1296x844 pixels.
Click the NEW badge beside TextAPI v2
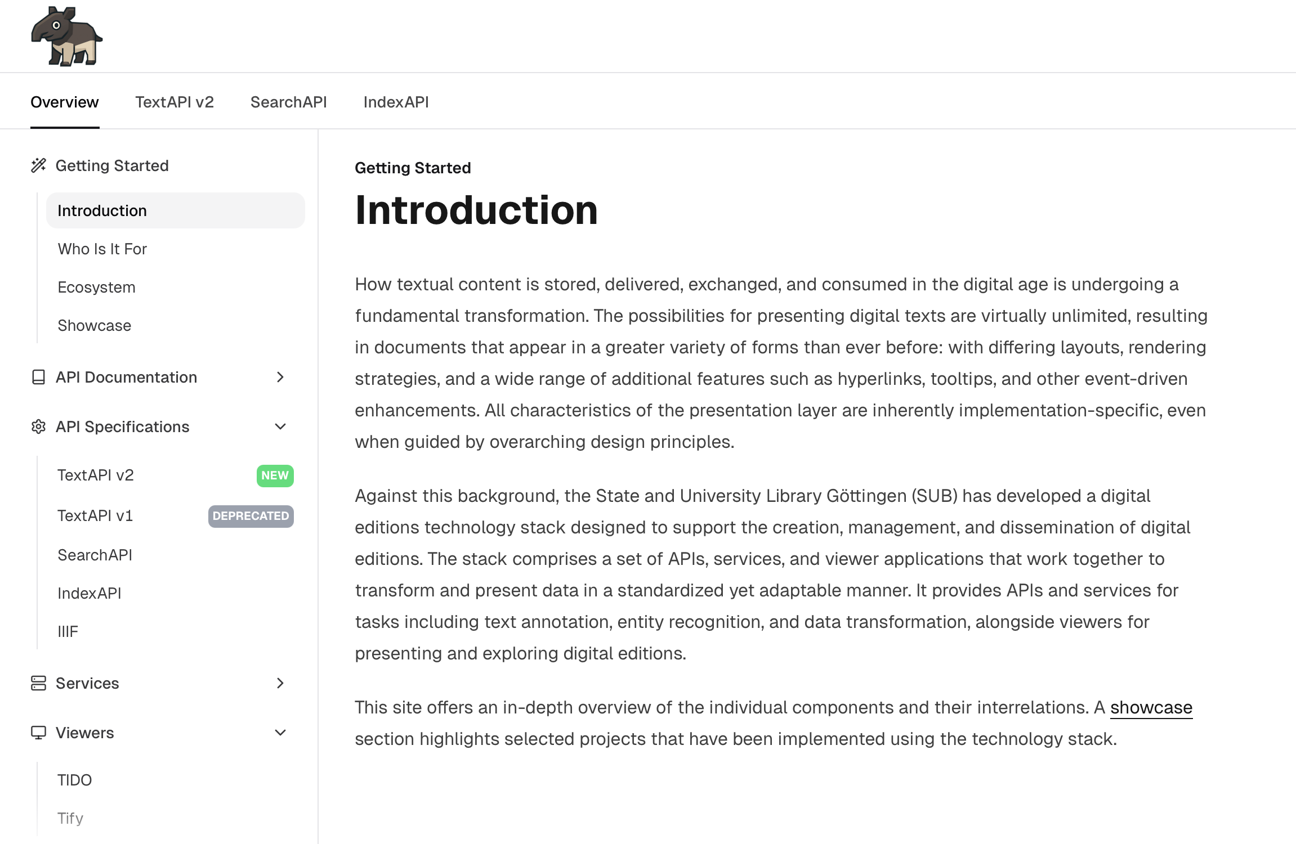point(275,476)
